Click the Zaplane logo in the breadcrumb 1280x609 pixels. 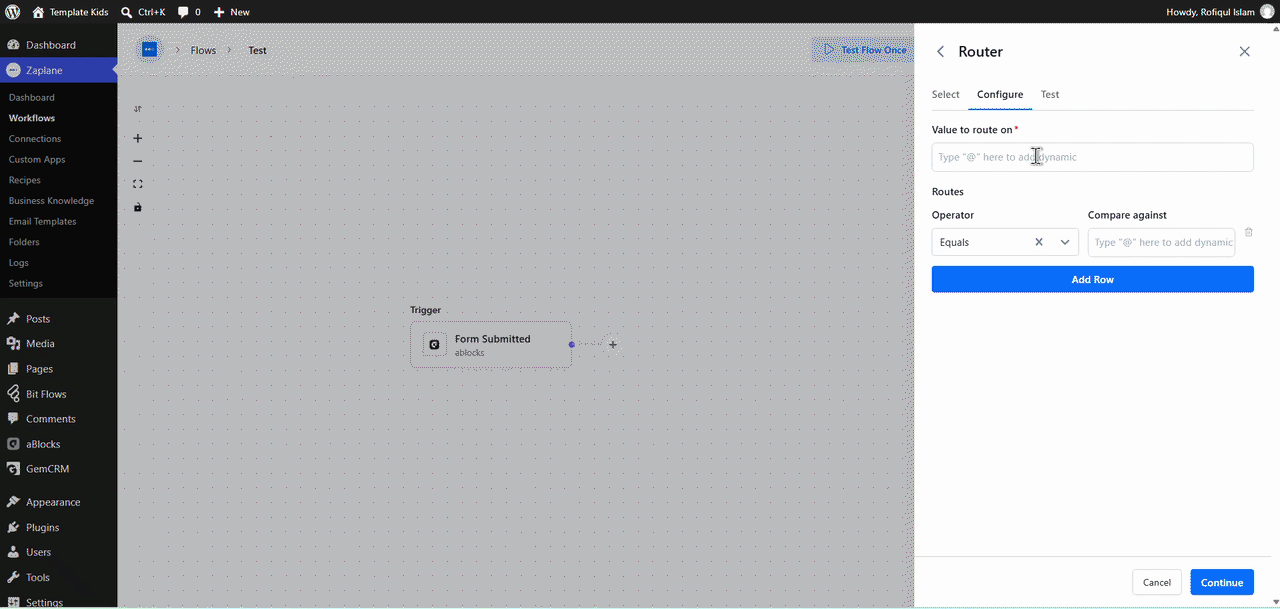[149, 49]
